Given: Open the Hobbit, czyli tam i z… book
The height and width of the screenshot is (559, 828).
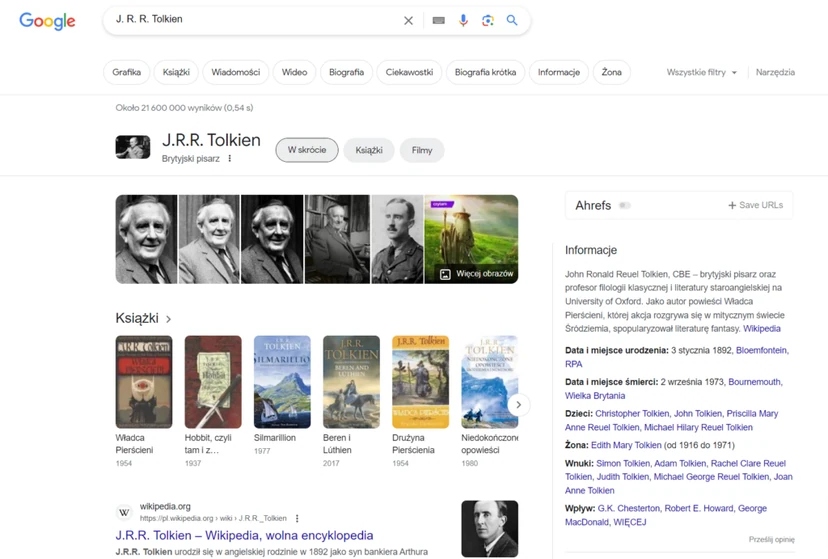Looking at the screenshot, I should pos(213,382).
